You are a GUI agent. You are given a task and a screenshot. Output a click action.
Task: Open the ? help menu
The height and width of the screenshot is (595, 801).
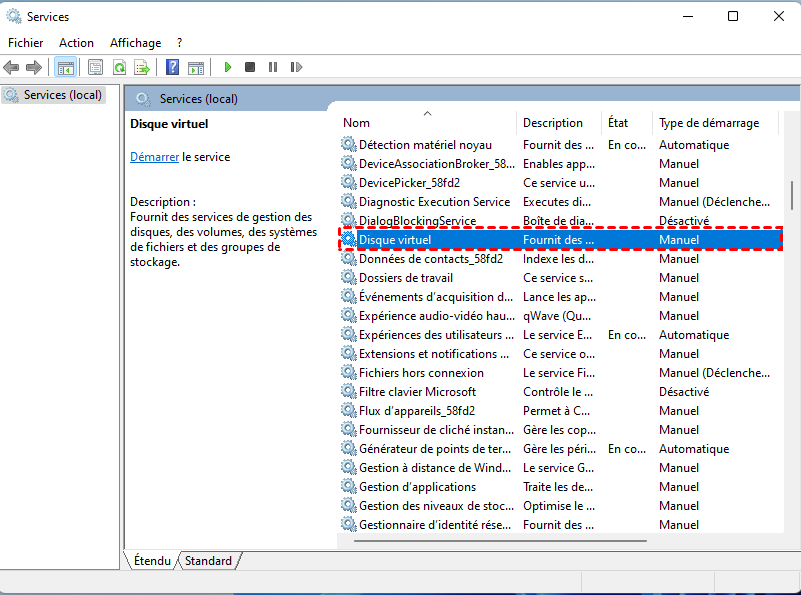[x=179, y=43]
